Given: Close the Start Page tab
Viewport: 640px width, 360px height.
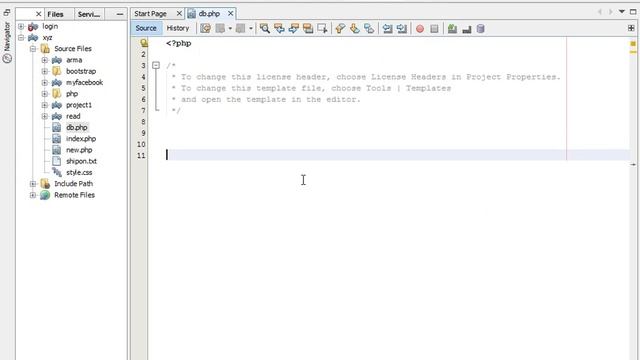Looking at the screenshot, I should point(179,13).
